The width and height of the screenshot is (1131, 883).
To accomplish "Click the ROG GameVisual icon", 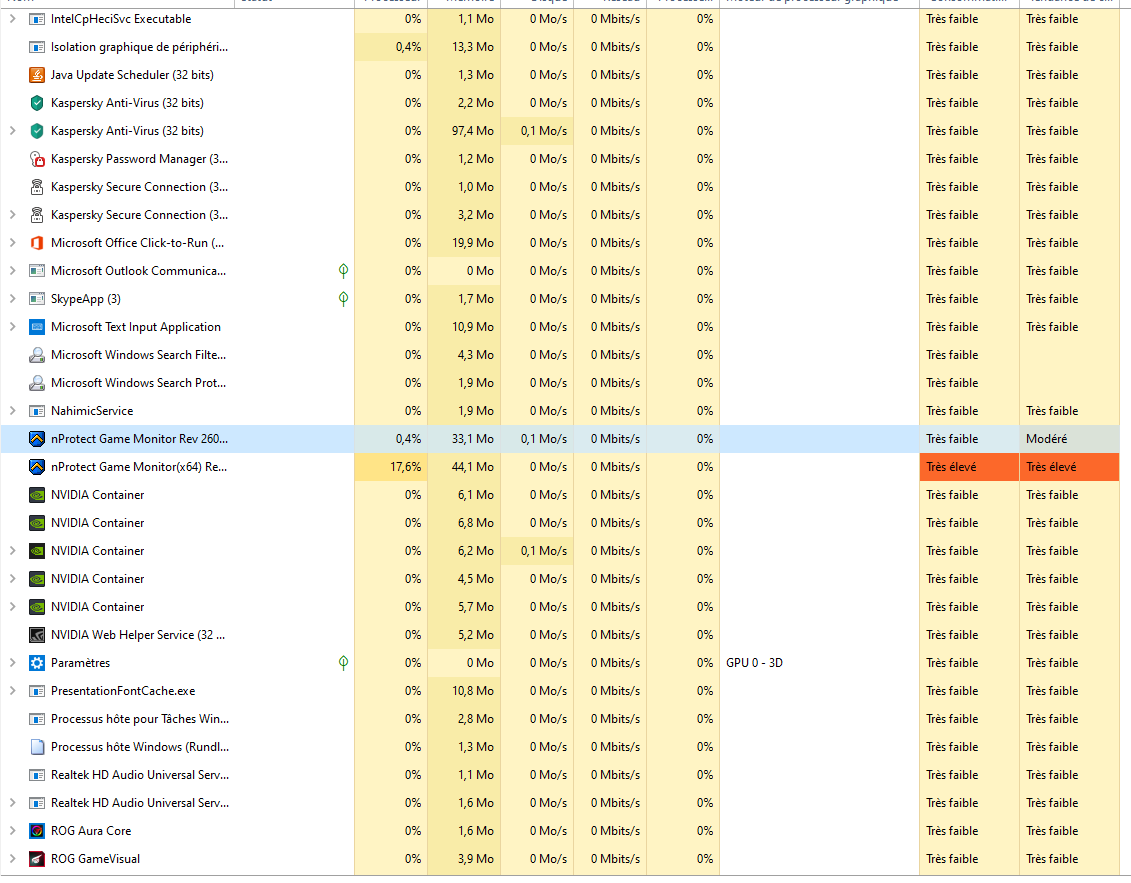I will (x=37, y=859).
